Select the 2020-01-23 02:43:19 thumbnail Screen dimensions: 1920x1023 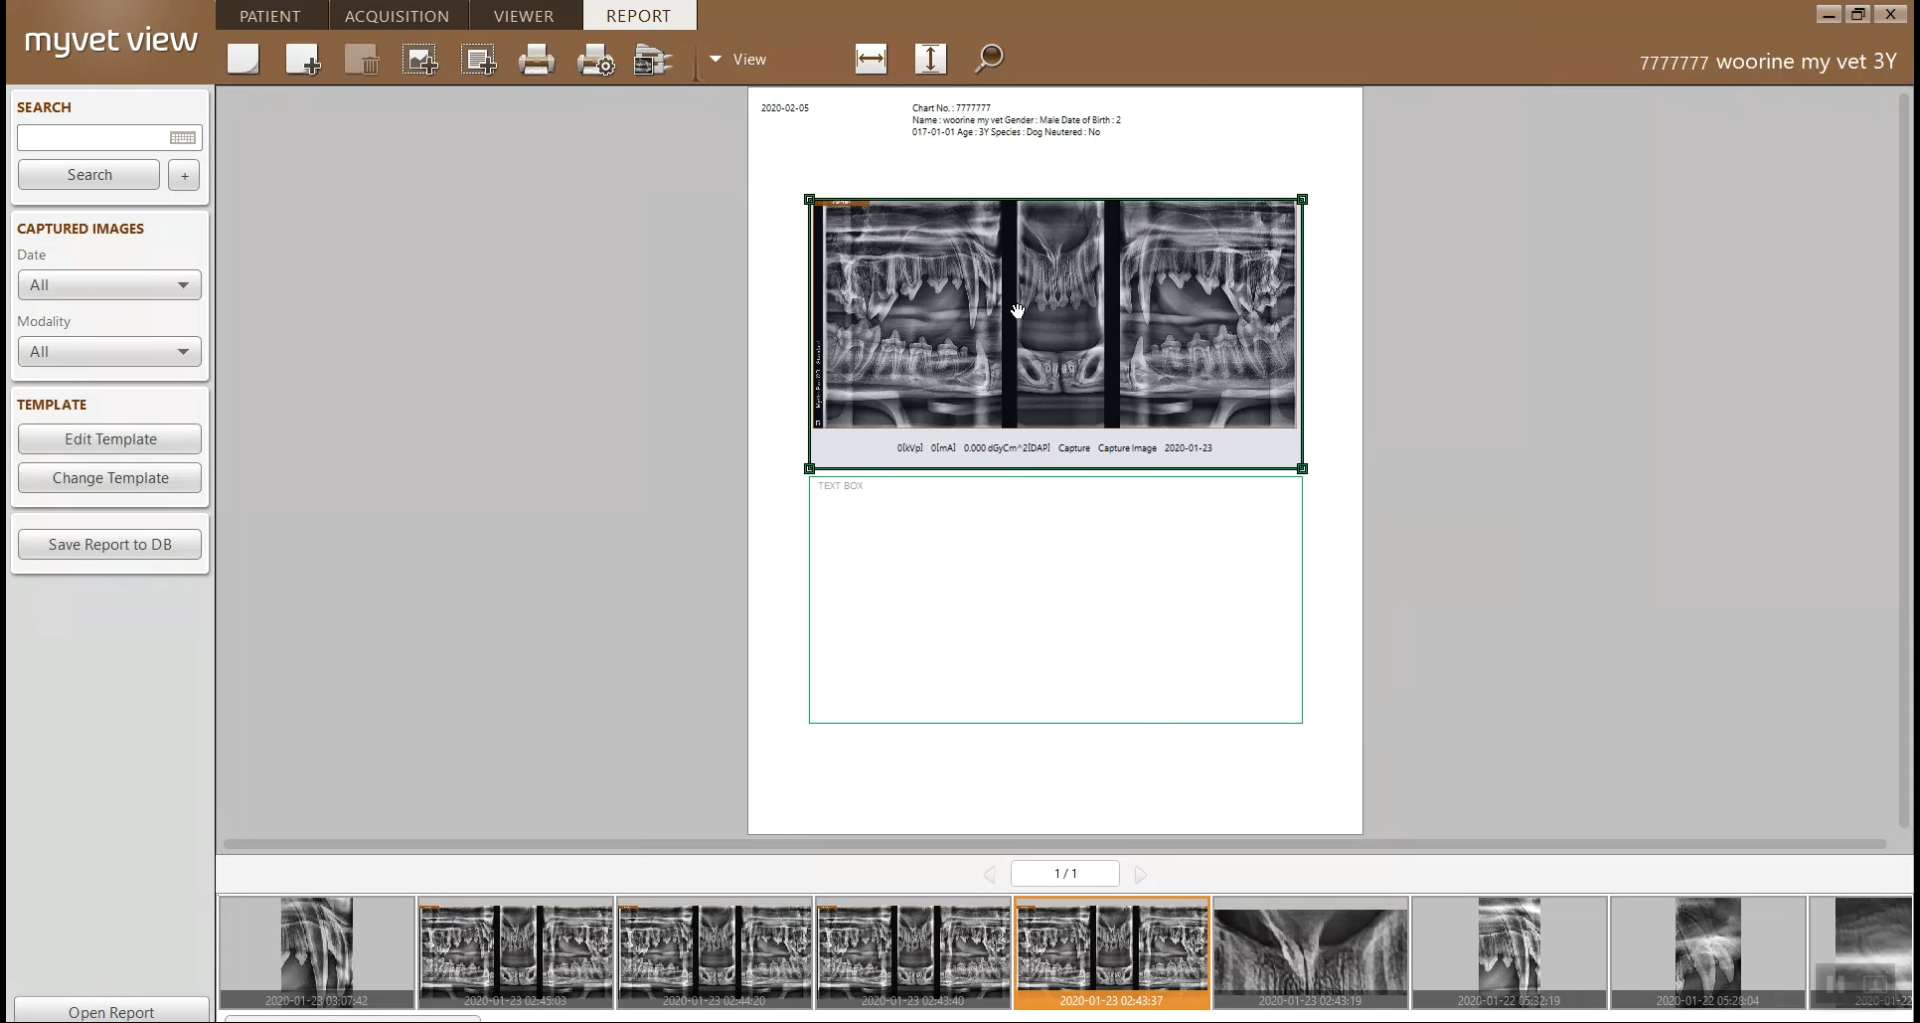point(1310,952)
